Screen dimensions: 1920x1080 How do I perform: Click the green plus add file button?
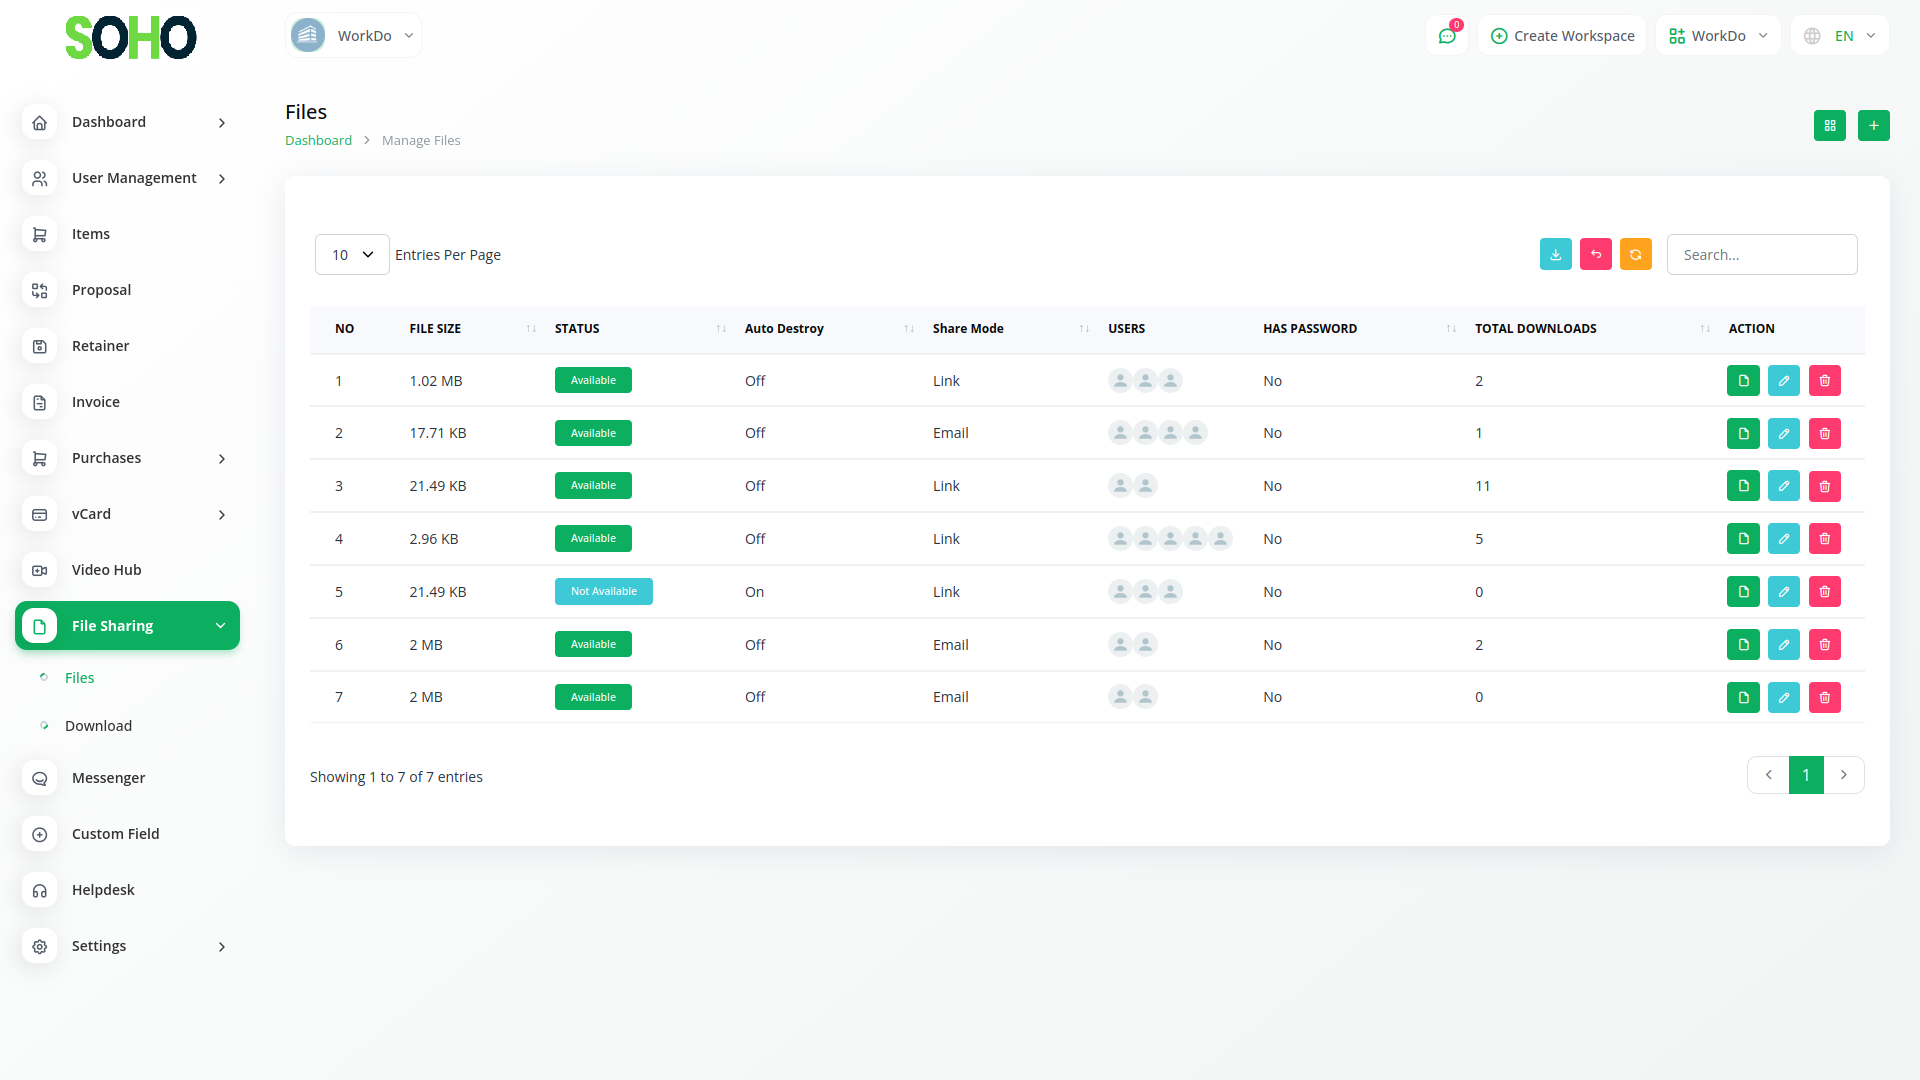coord(1873,126)
